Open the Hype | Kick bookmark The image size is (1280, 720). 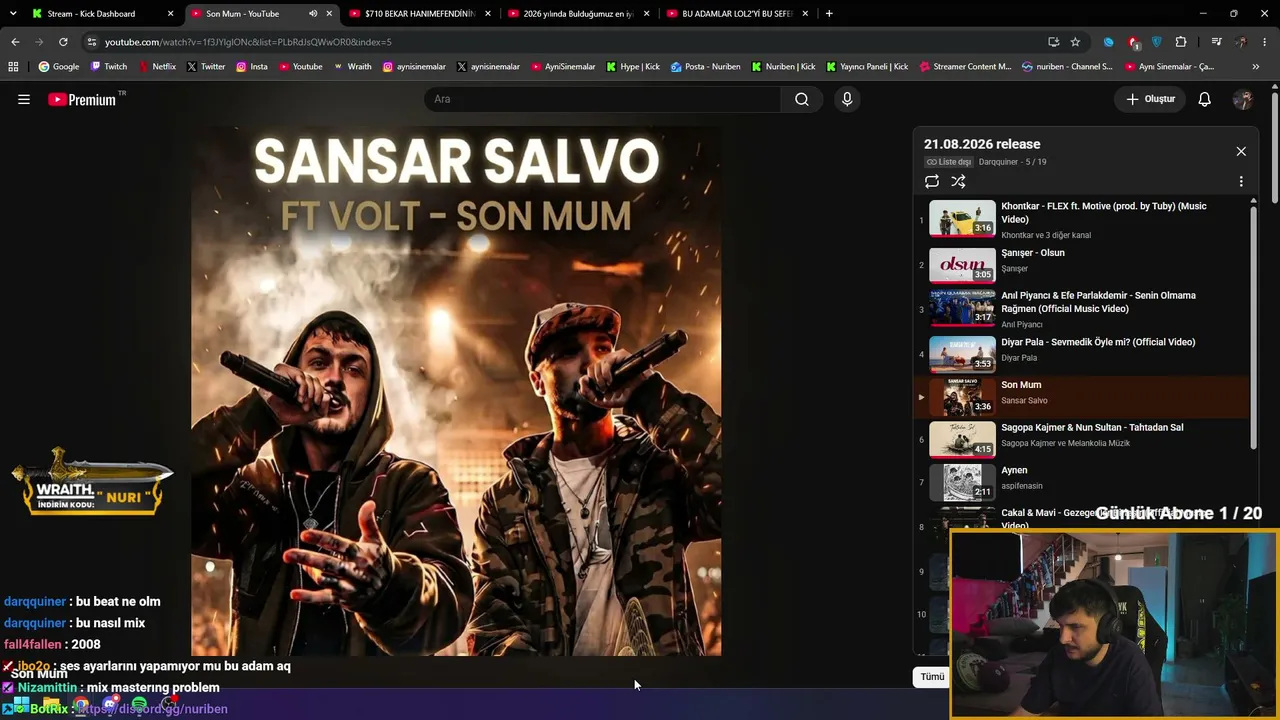(x=633, y=67)
